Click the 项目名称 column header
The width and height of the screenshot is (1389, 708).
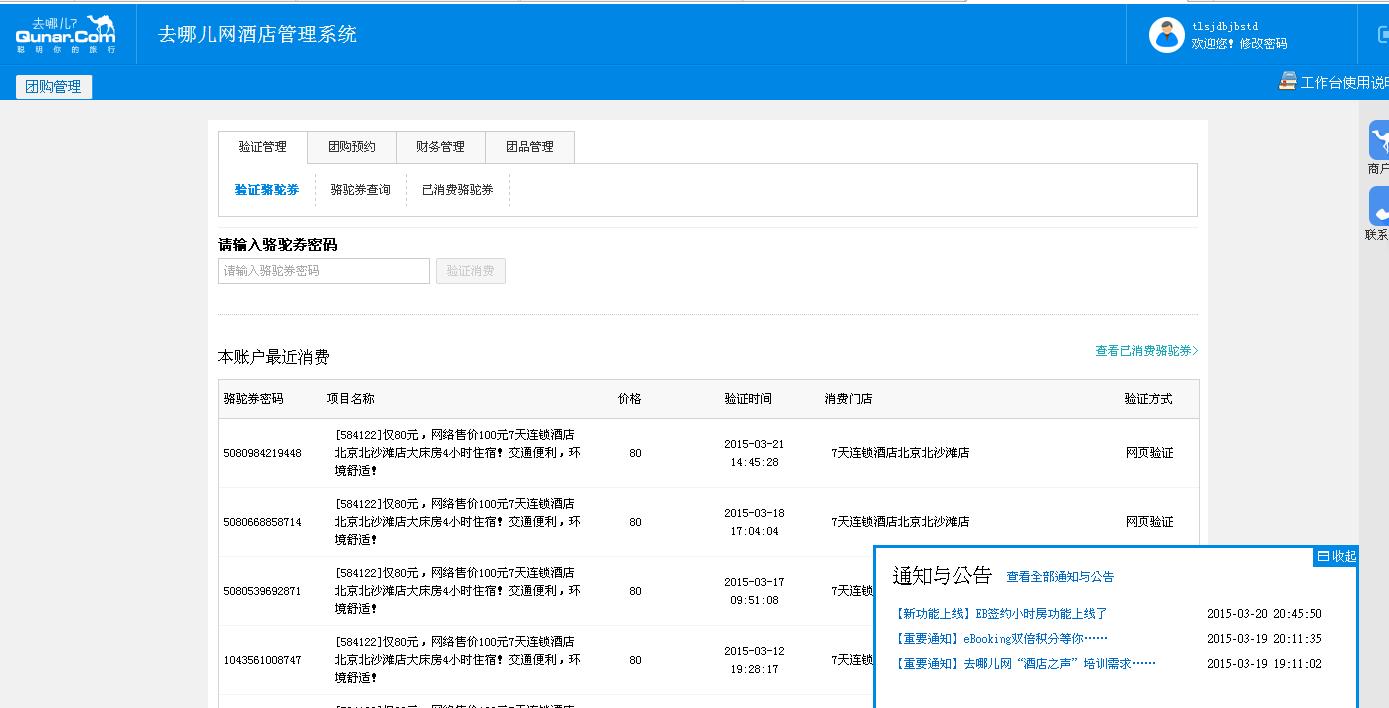(350, 399)
